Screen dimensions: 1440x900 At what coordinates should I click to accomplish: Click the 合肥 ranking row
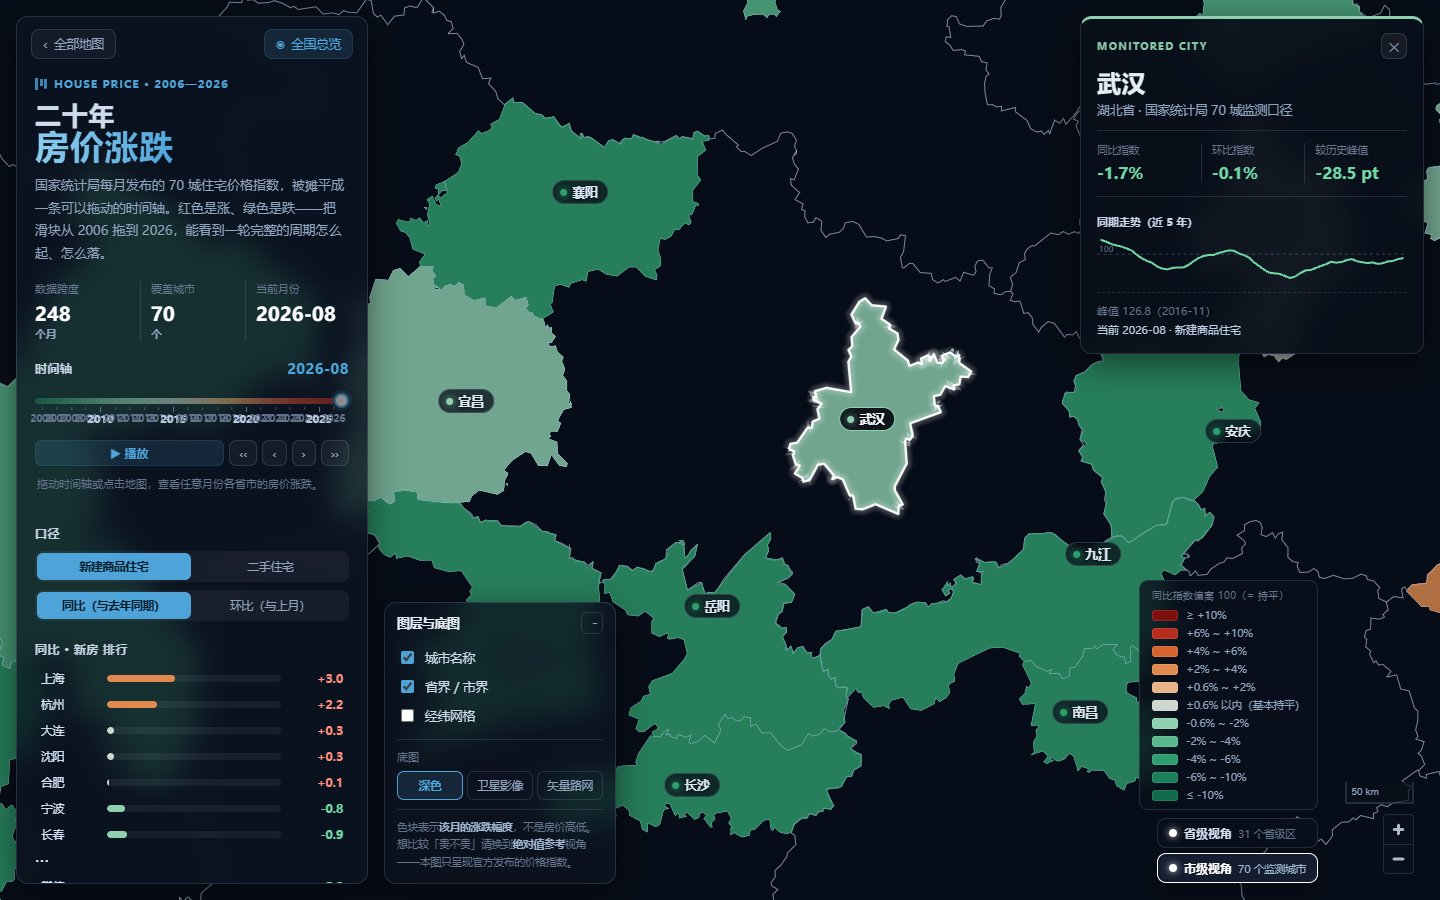click(191, 782)
